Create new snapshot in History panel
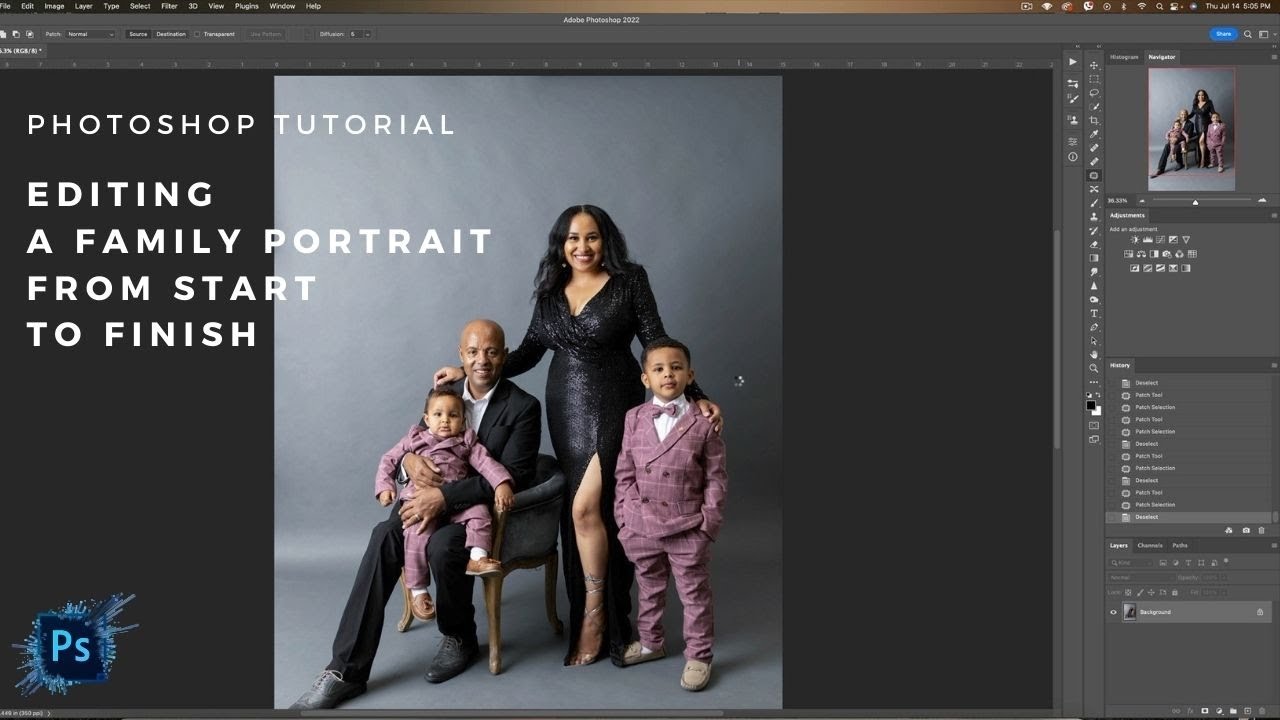Viewport: 1280px width, 720px height. click(1246, 530)
